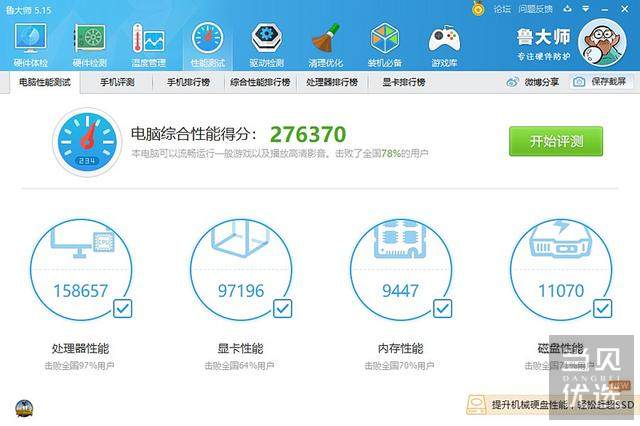Click the gold medal icon in title bar
640x426 pixels.
coord(478,8)
